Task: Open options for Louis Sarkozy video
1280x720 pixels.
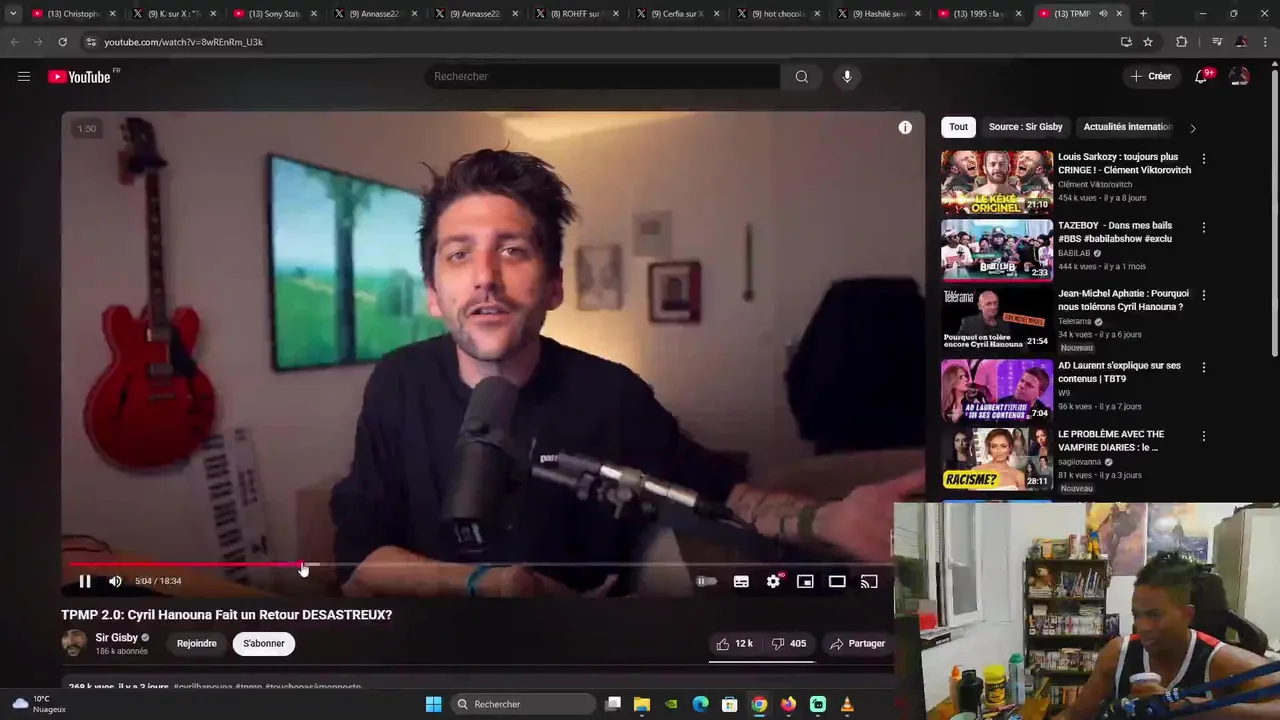Action: (x=1203, y=159)
